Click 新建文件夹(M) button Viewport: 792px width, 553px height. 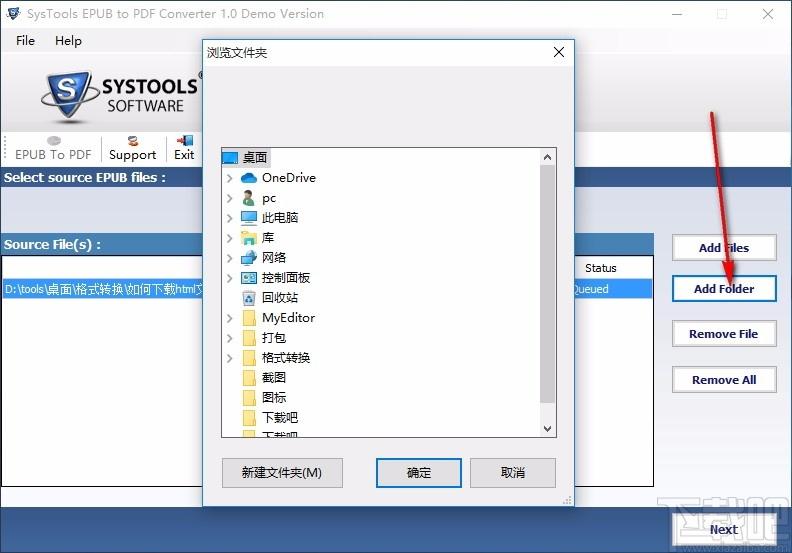pyautogui.click(x=282, y=473)
